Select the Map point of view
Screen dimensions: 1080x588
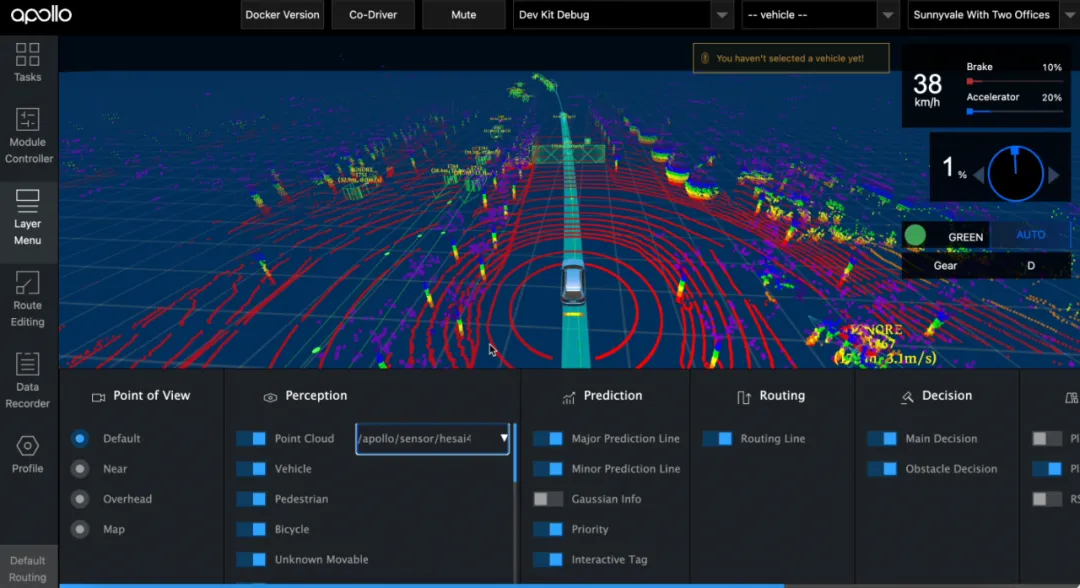click(80, 529)
